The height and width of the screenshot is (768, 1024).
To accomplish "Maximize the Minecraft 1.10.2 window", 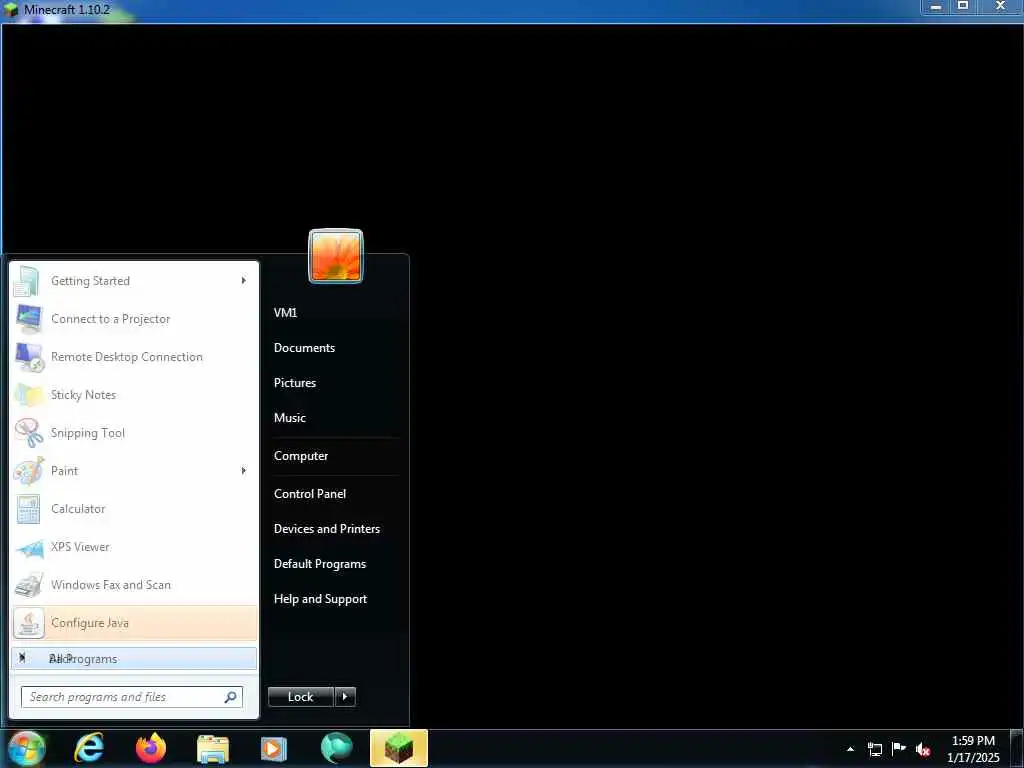I will pos(963,7).
